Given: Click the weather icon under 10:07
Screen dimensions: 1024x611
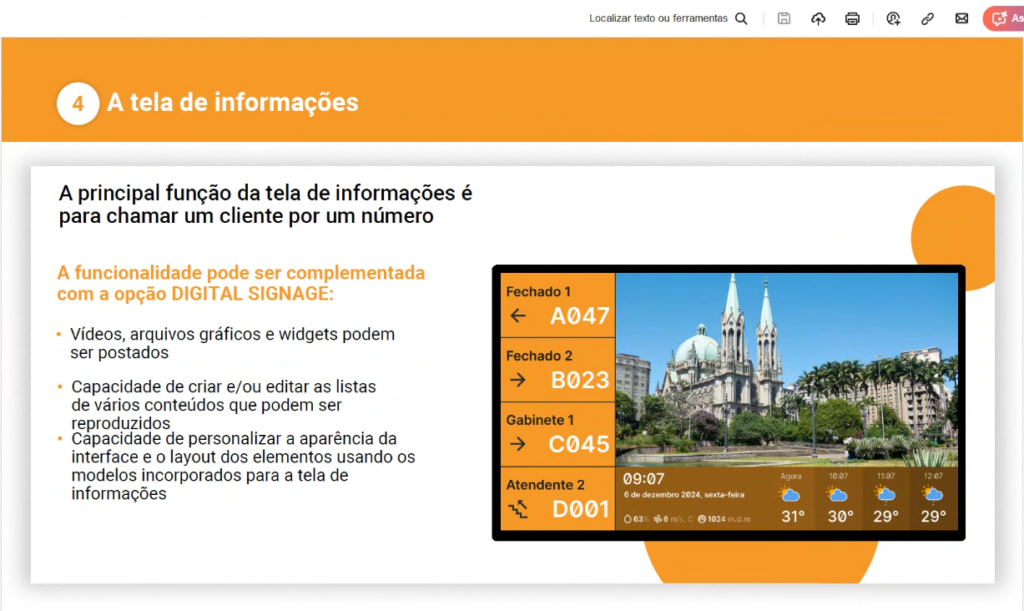Looking at the screenshot, I should coord(837,495).
